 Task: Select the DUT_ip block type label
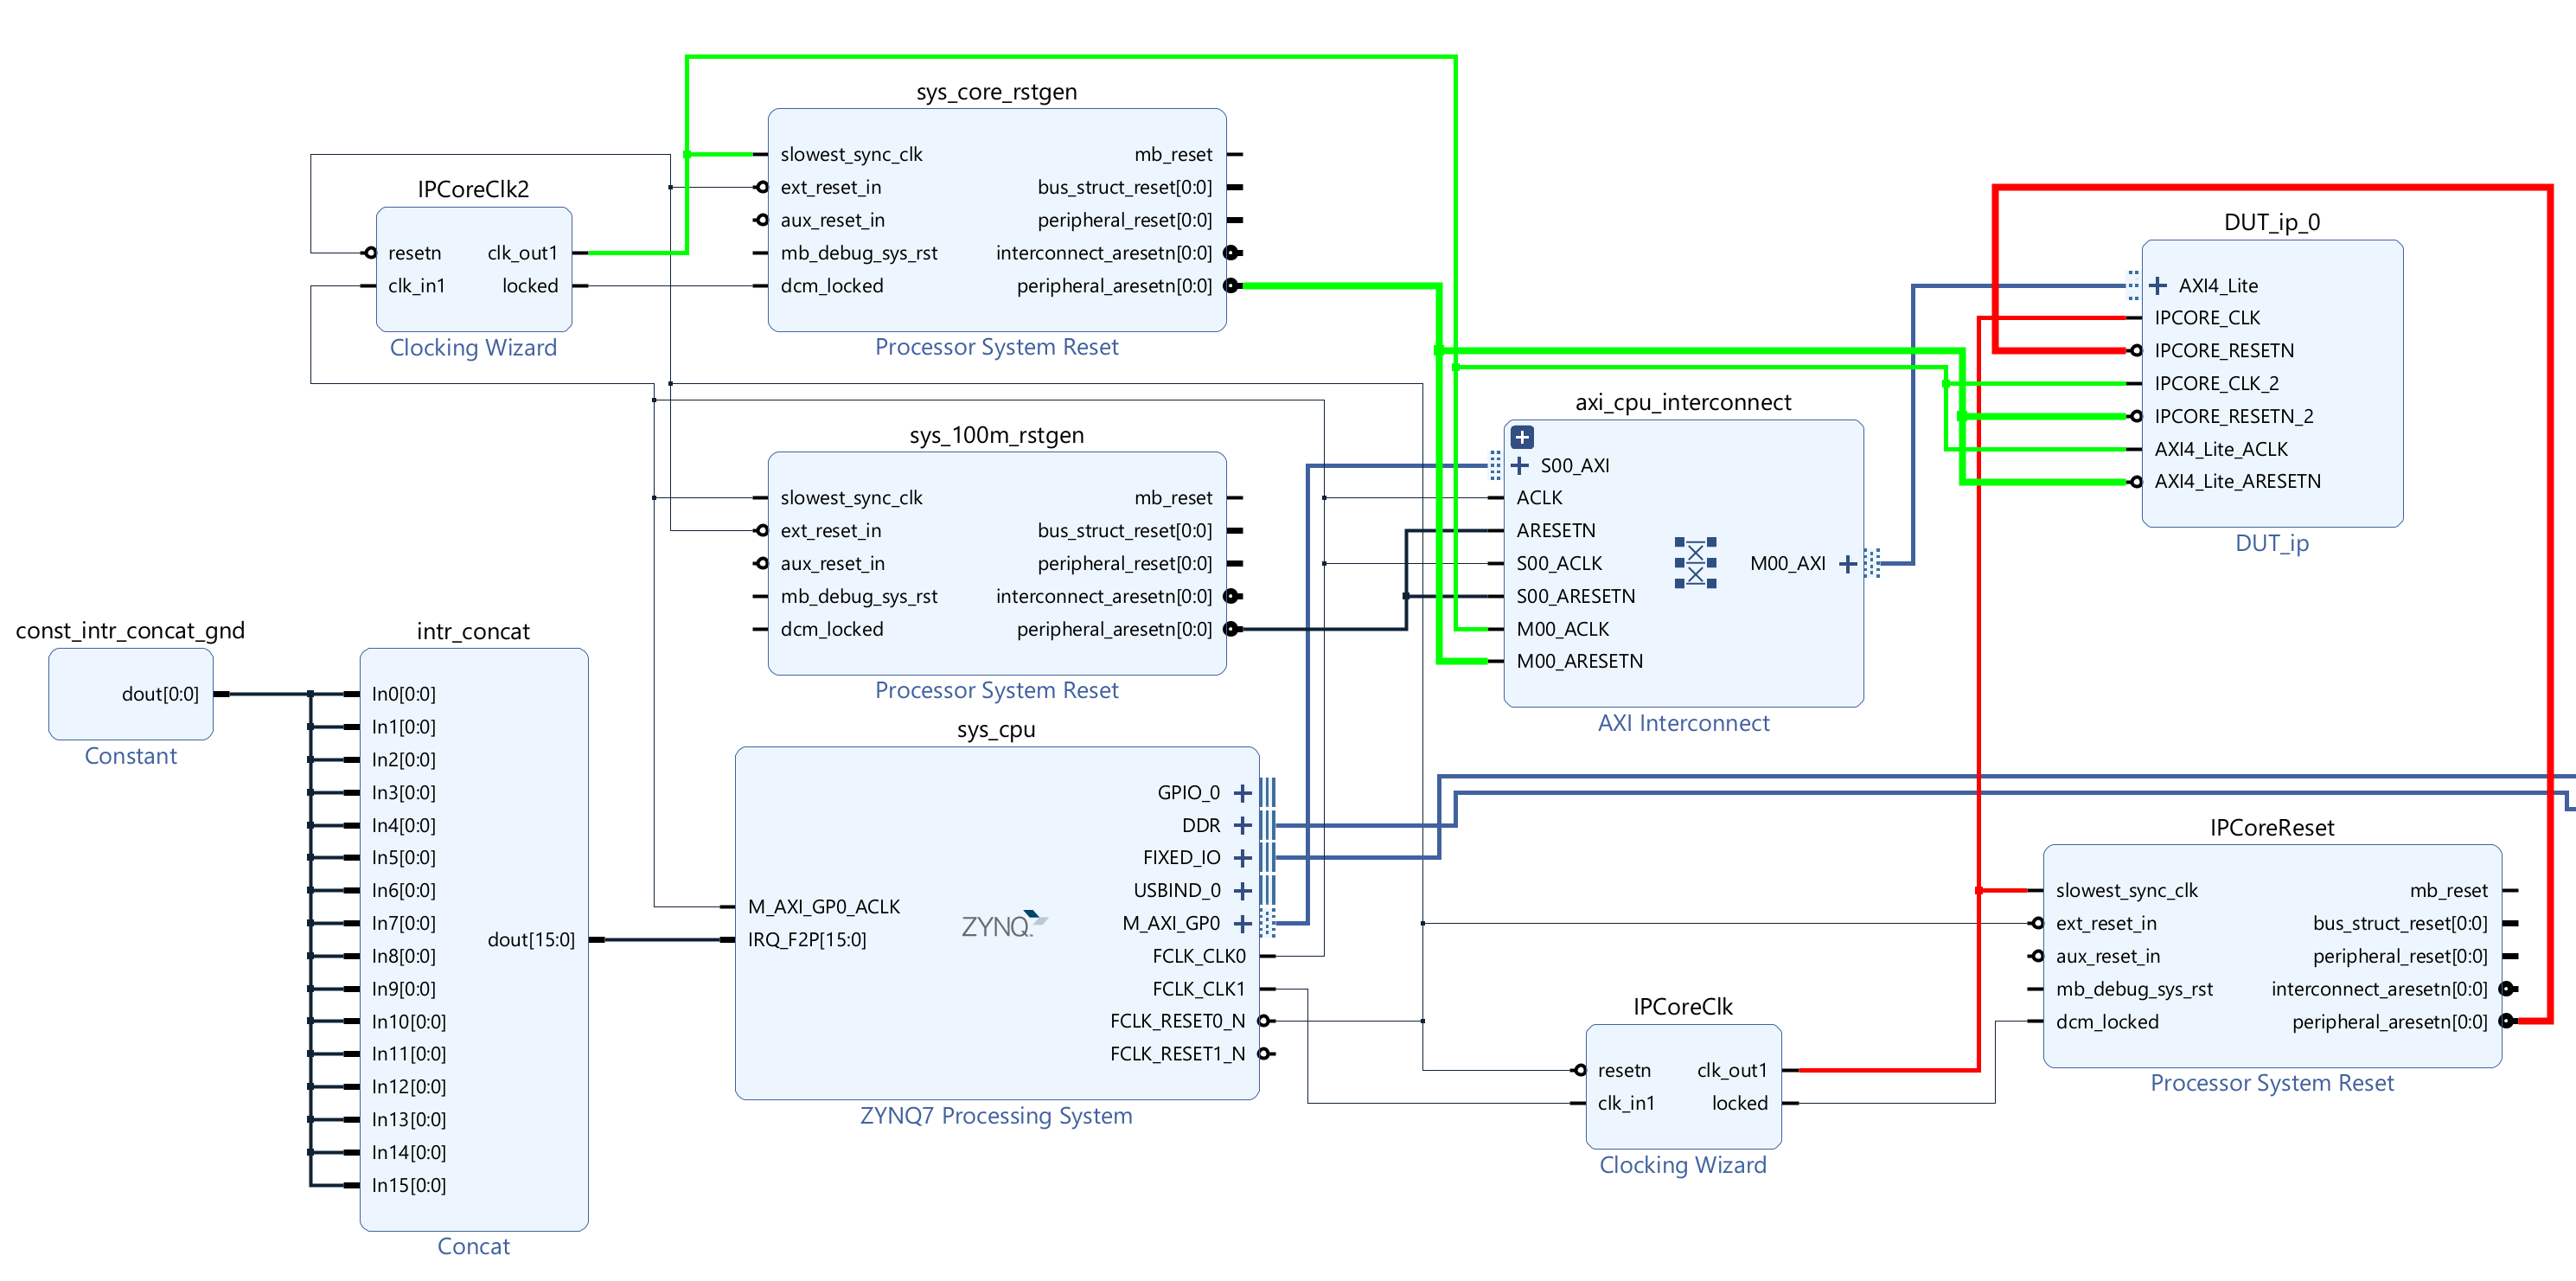2271,543
